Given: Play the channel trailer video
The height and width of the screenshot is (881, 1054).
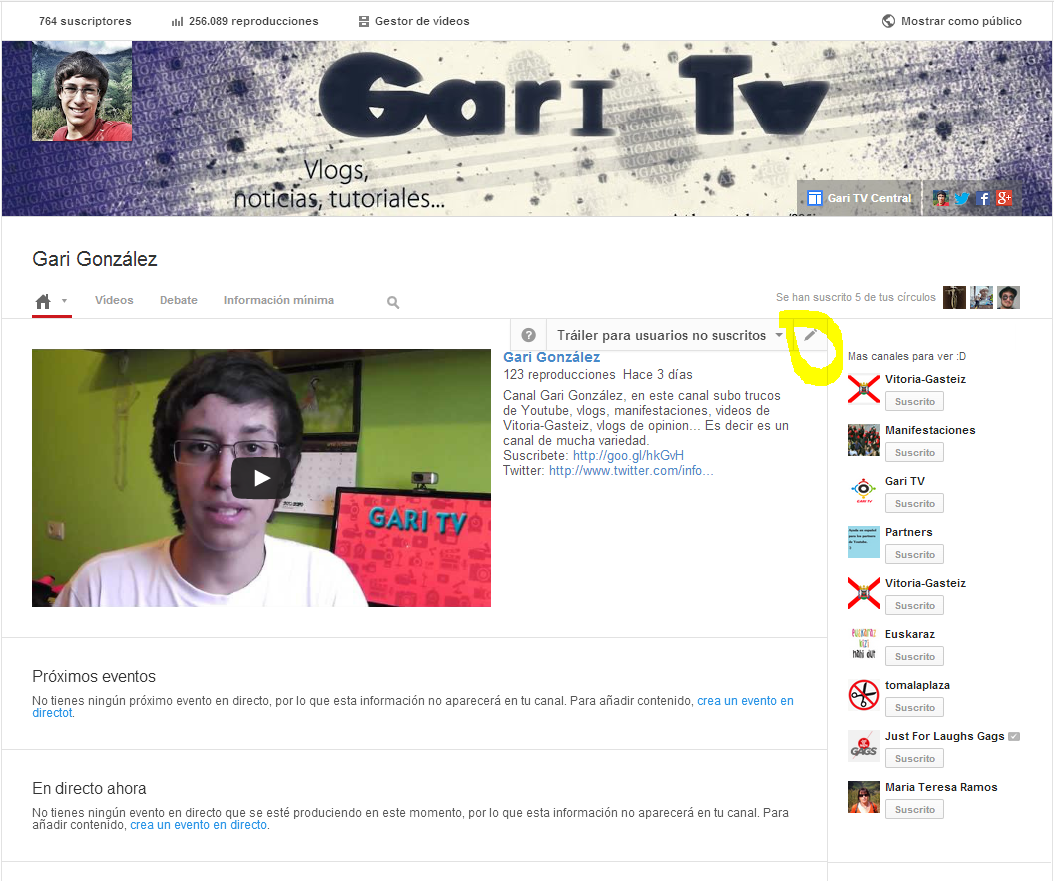Looking at the screenshot, I should point(261,478).
